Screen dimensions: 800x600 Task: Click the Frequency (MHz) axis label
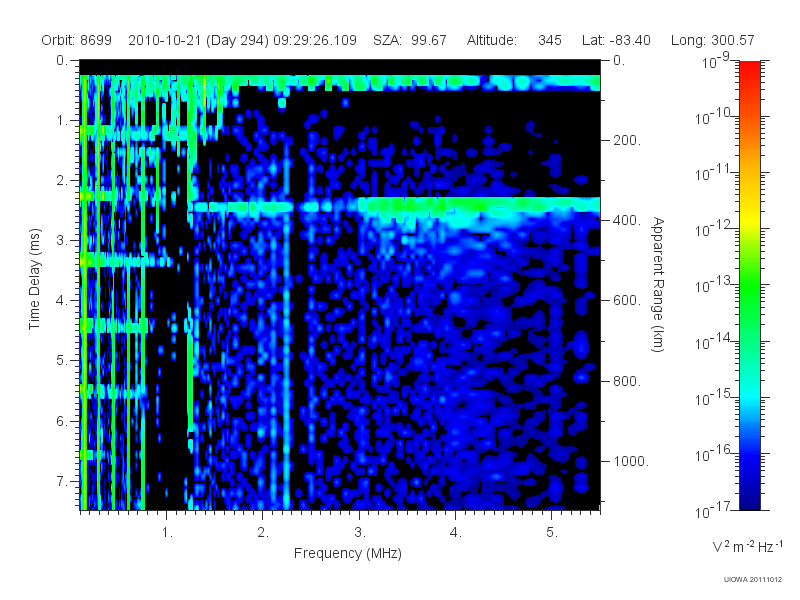[x=347, y=553]
